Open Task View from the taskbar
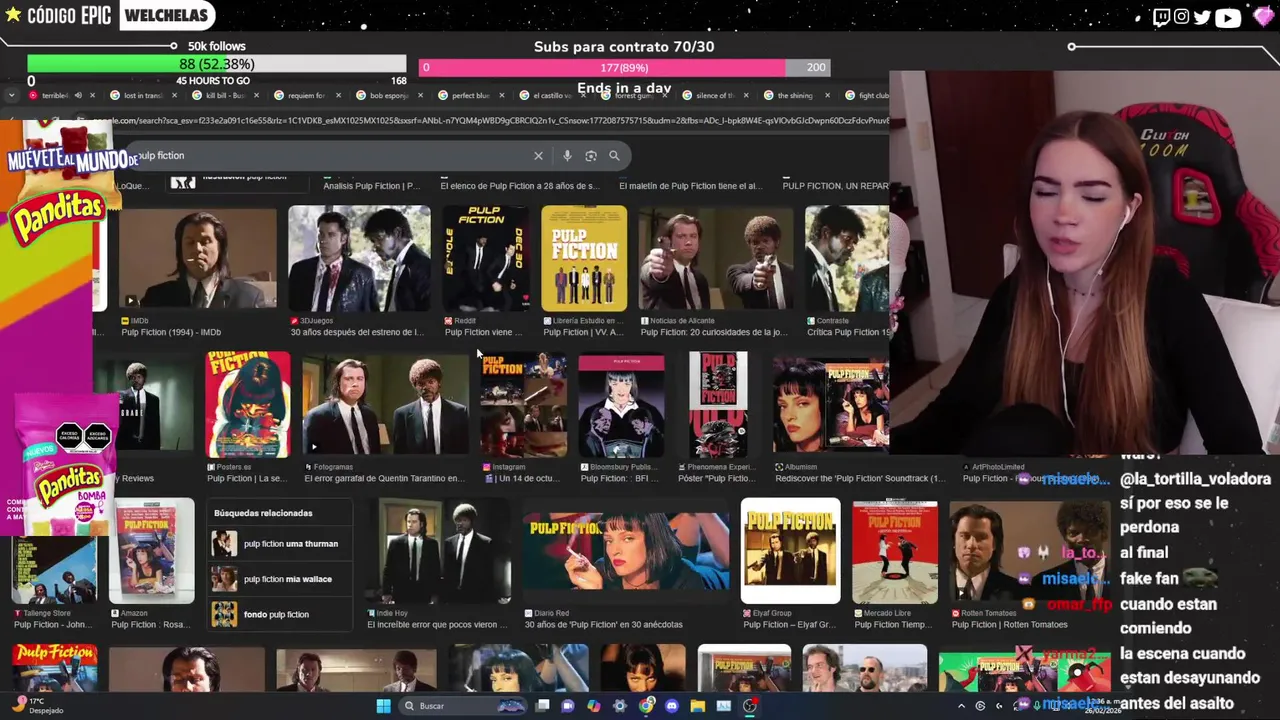 pos(542,706)
